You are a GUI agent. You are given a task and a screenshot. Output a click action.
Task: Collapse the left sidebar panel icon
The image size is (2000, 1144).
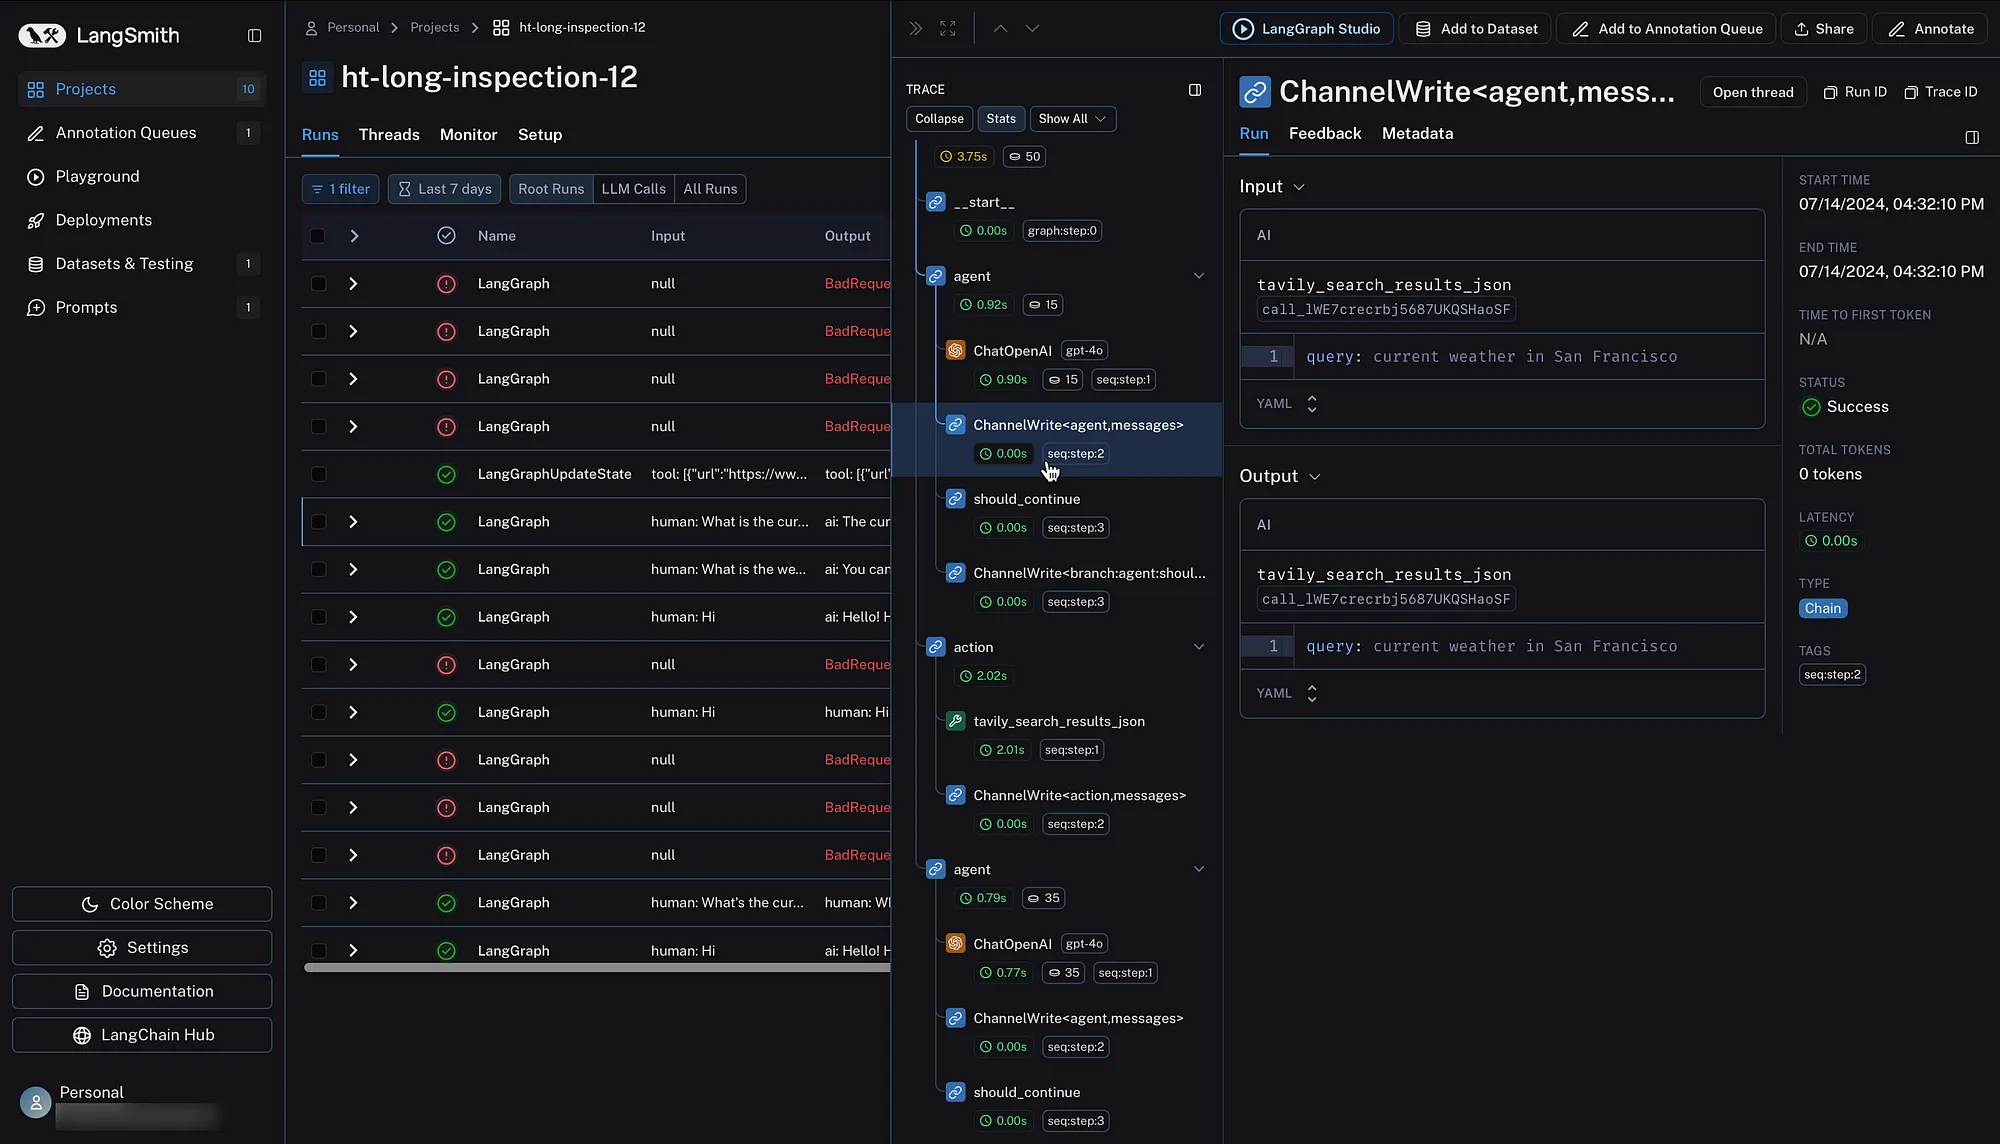(x=254, y=36)
